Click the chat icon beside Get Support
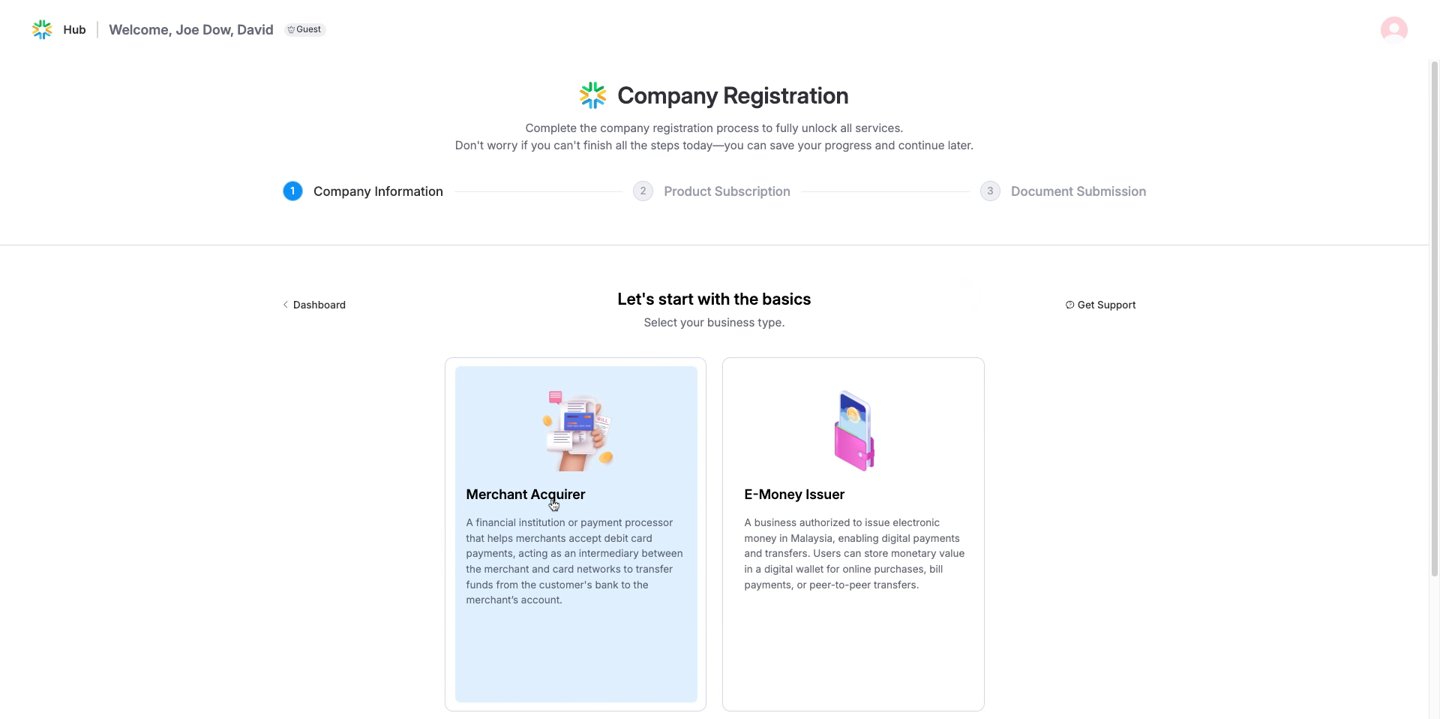1440x719 pixels. [1070, 305]
